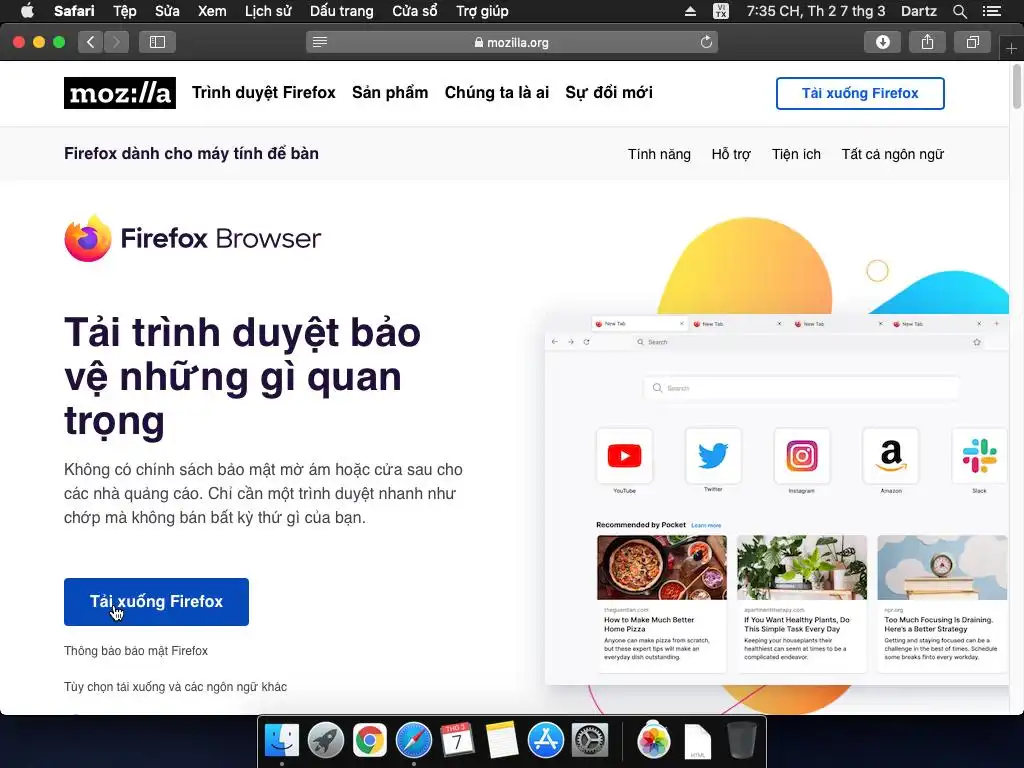
Task: Open the Safari app menu
Action: [74, 11]
